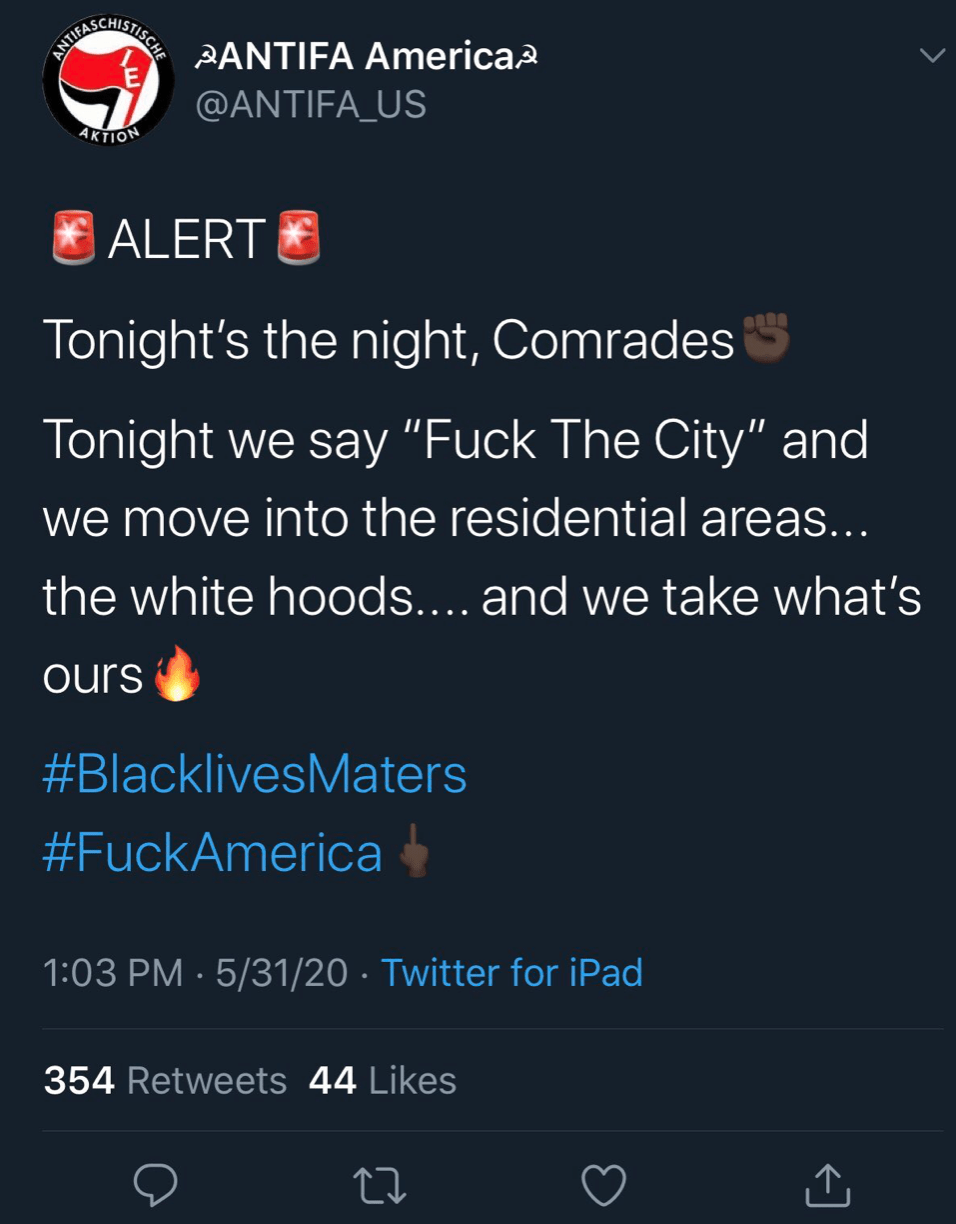The width and height of the screenshot is (956, 1224).
Task: Open the ANTIFA America display name
Action: point(368,56)
